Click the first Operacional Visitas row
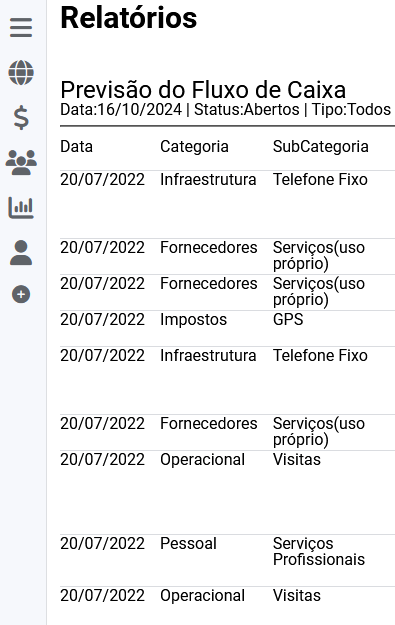This screenshot has height=625, width=395. coord(228,493)
